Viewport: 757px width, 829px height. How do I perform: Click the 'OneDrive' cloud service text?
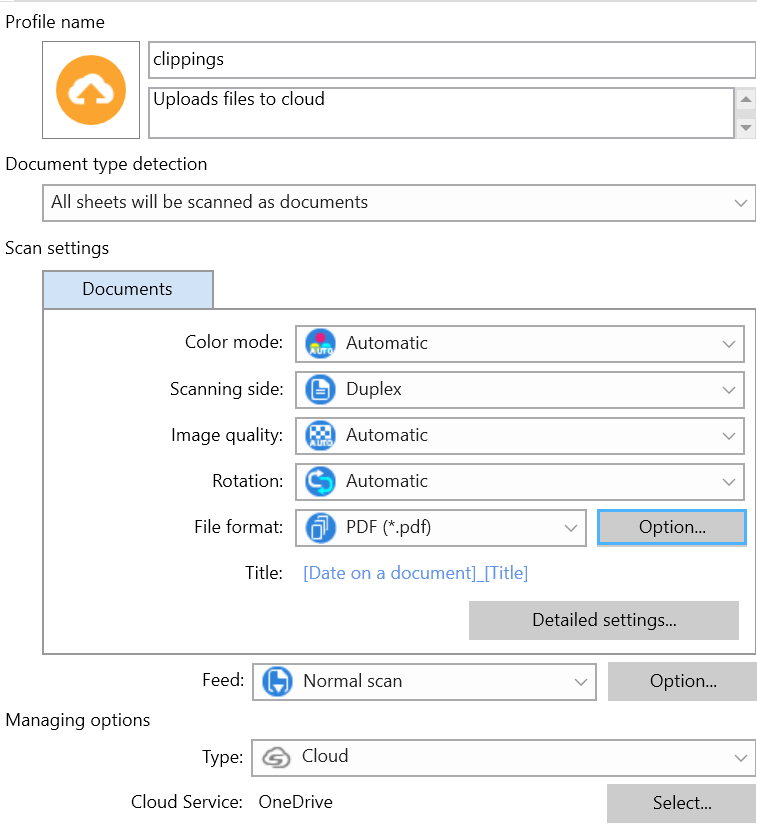[x=296, y=802]
